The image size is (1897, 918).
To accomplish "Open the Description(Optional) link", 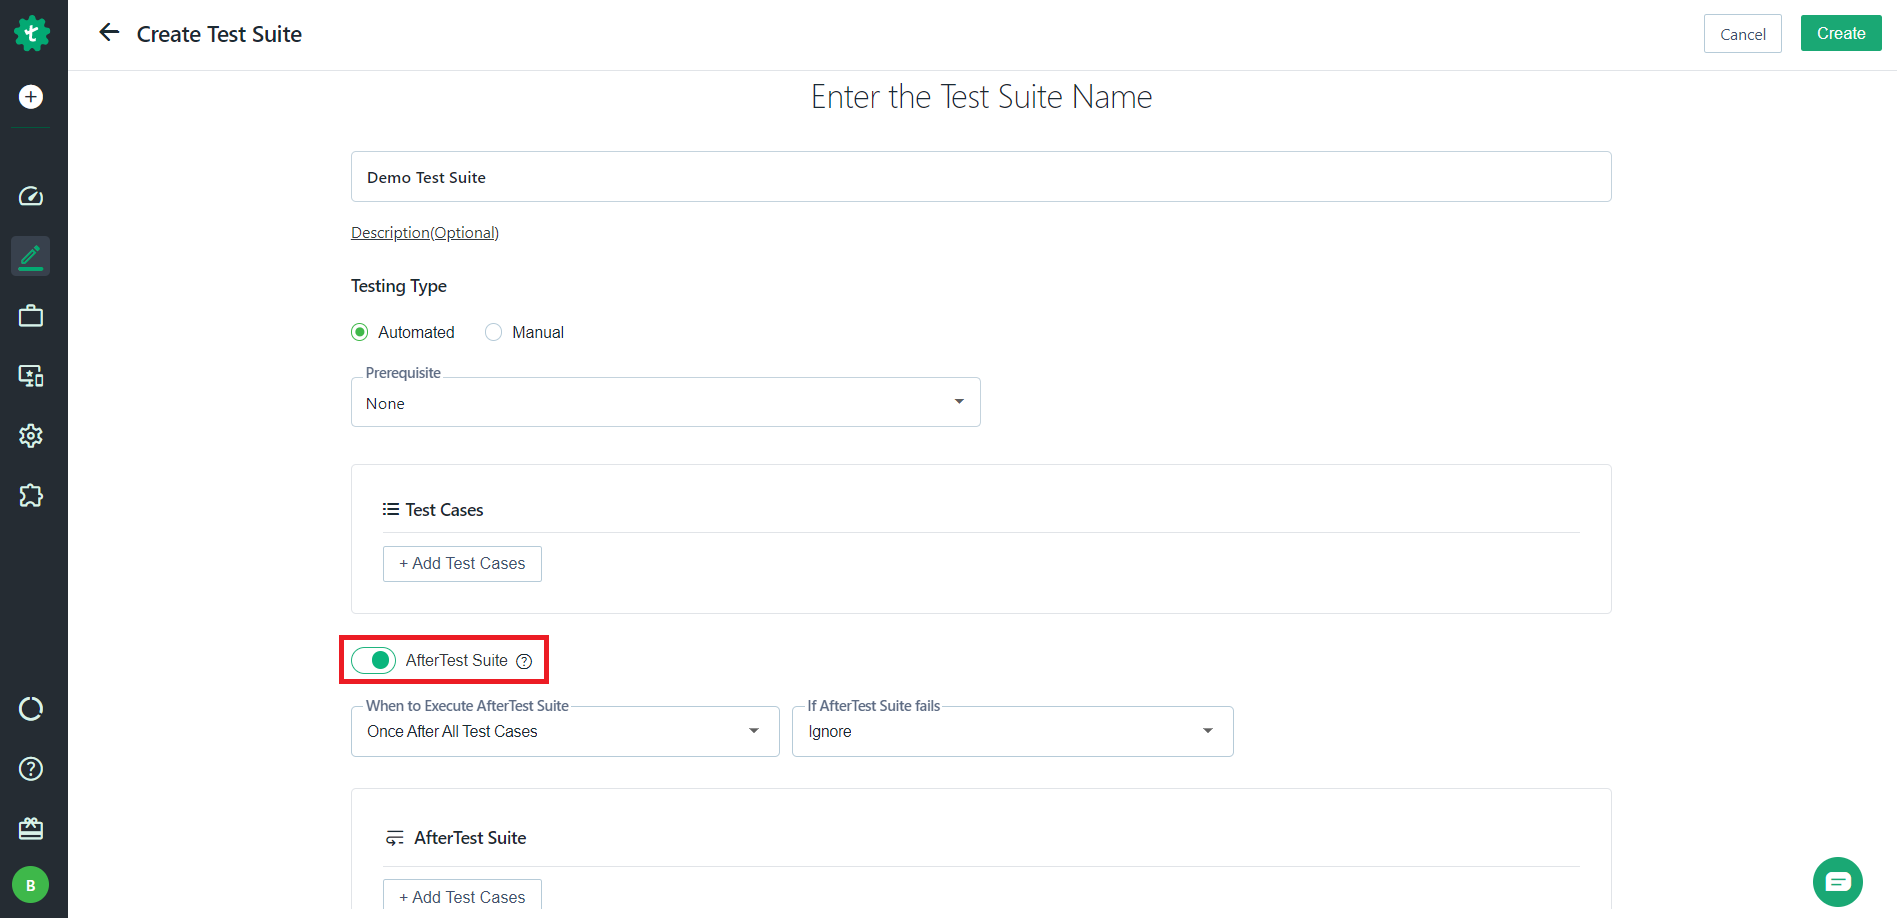I will (425, 232).
